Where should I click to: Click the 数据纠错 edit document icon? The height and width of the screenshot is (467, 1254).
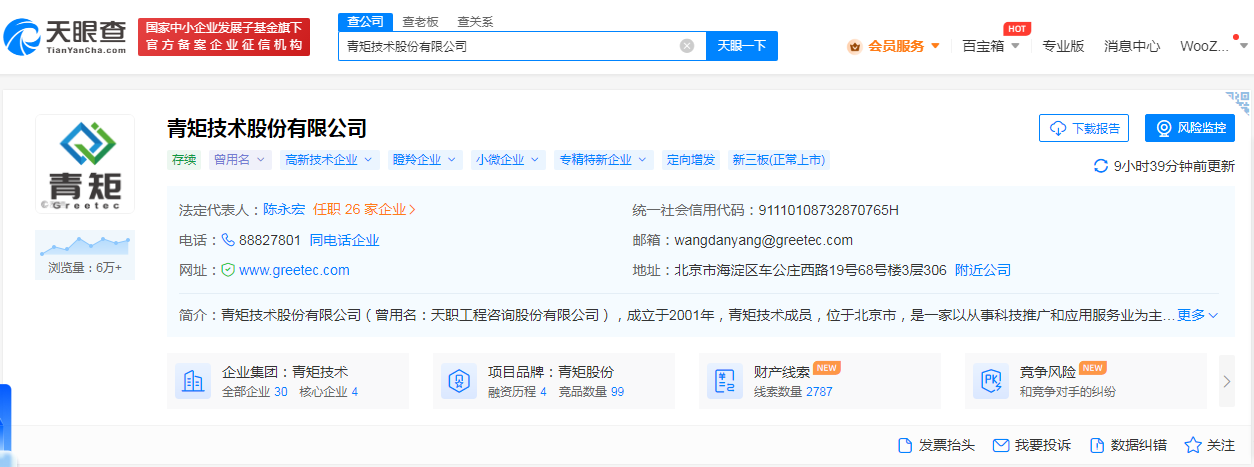[1096, 445]
